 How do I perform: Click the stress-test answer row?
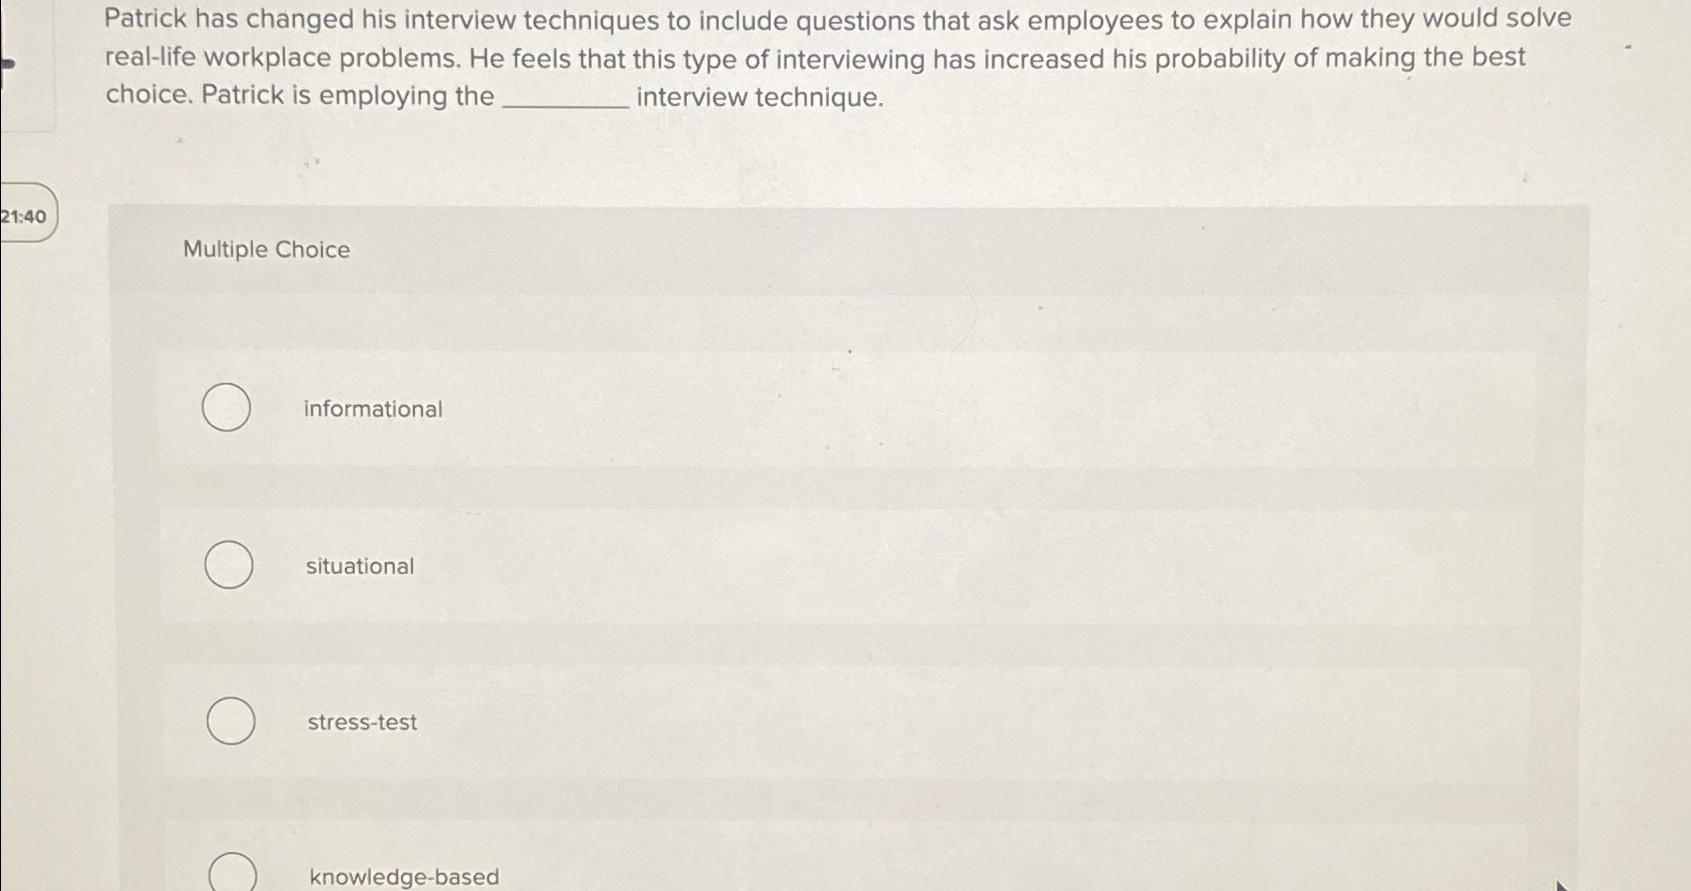click(850, 722)
